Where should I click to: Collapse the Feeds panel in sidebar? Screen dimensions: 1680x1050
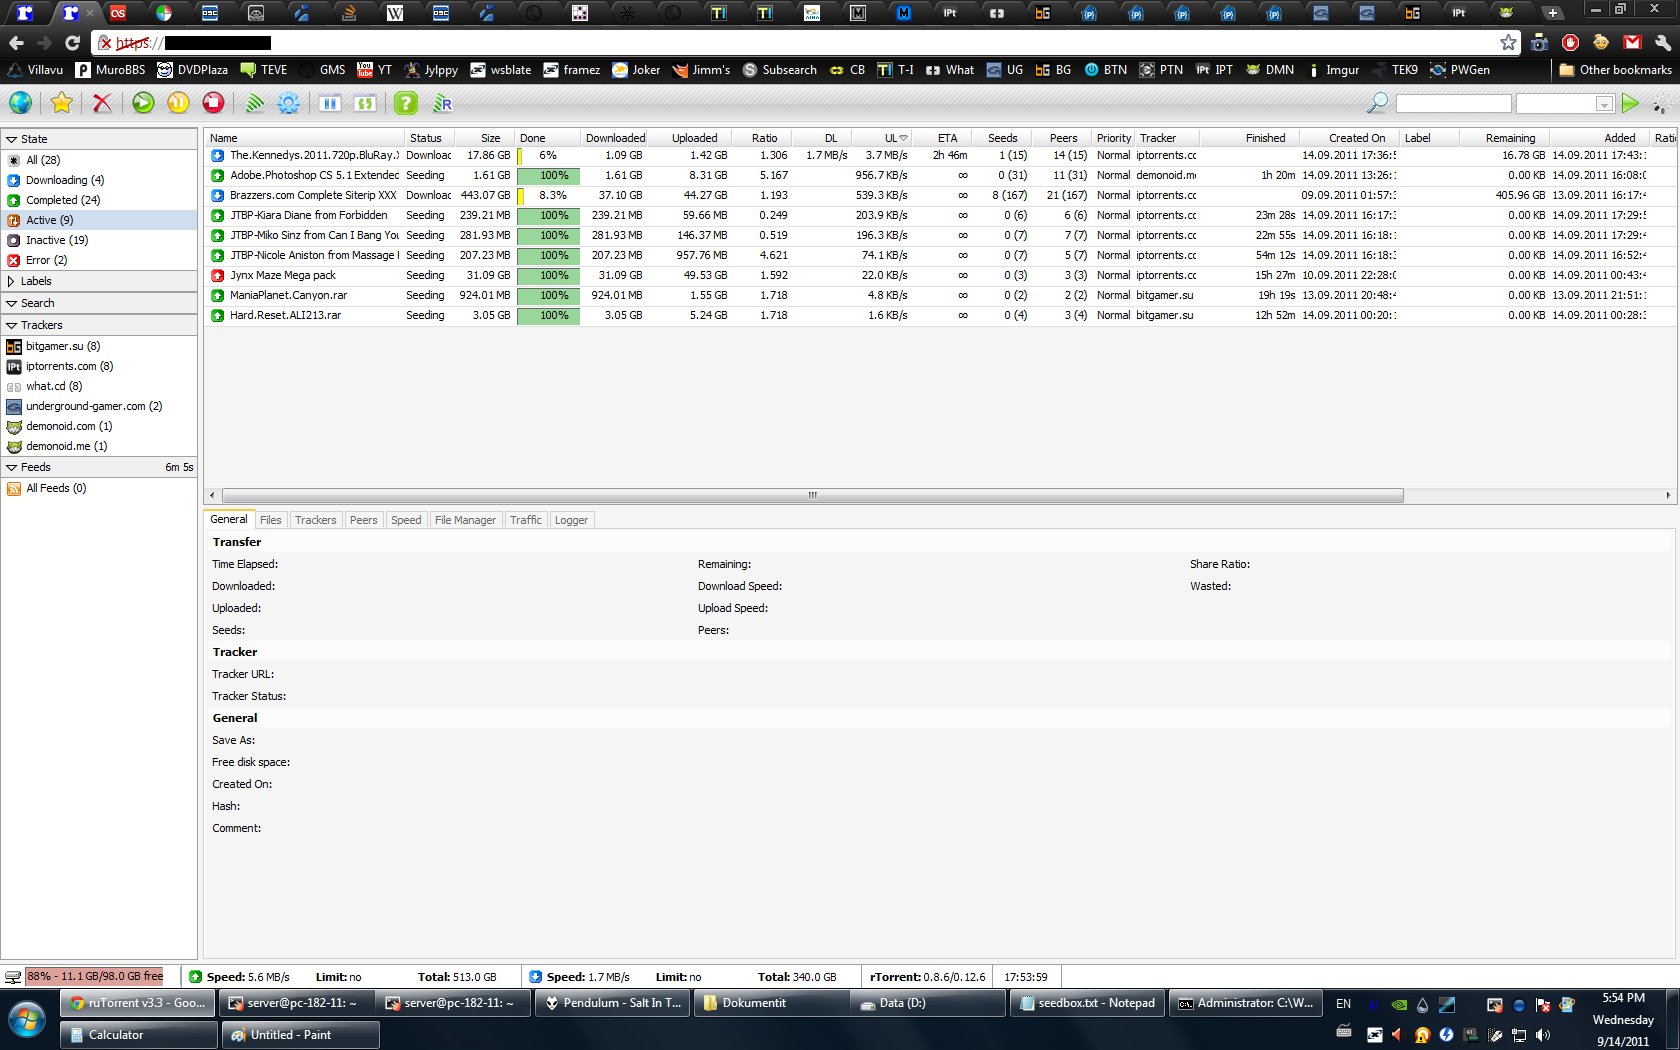point(12,467)
